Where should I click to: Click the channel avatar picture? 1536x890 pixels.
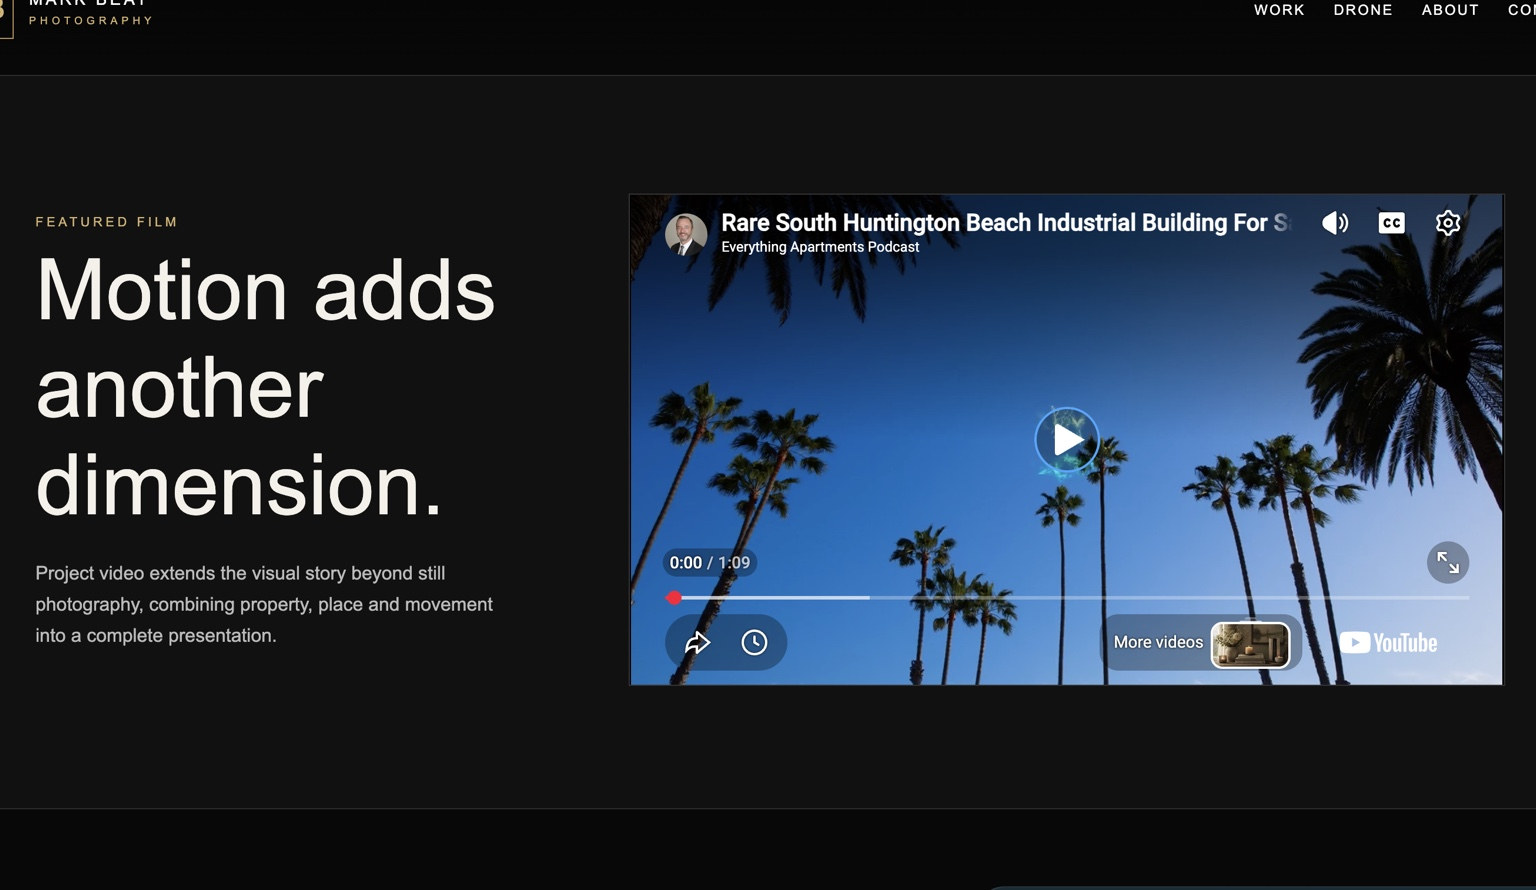pyautogui.click(x=686, y=234)
